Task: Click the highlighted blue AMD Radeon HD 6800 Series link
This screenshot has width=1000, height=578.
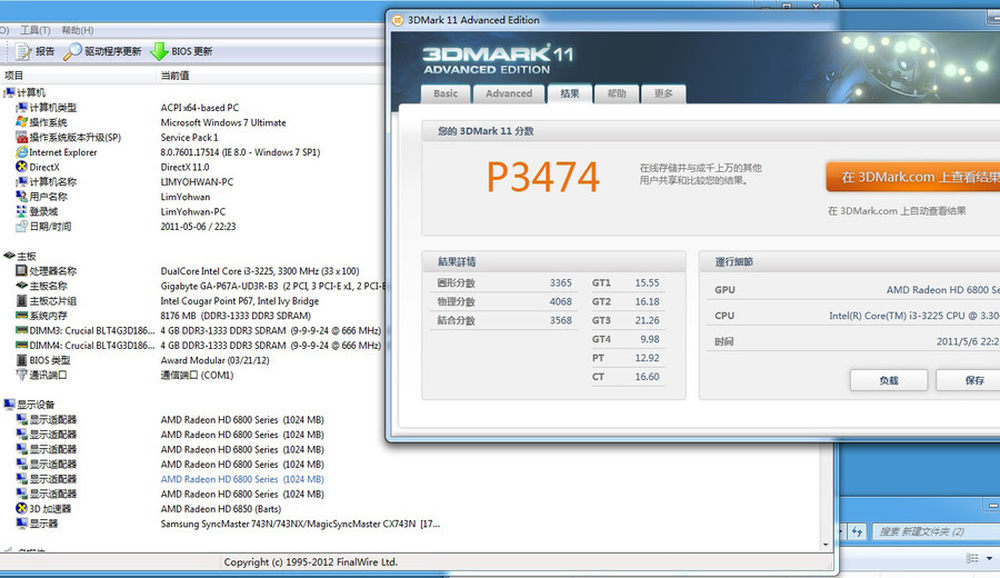Action: (x=242, y=479)
